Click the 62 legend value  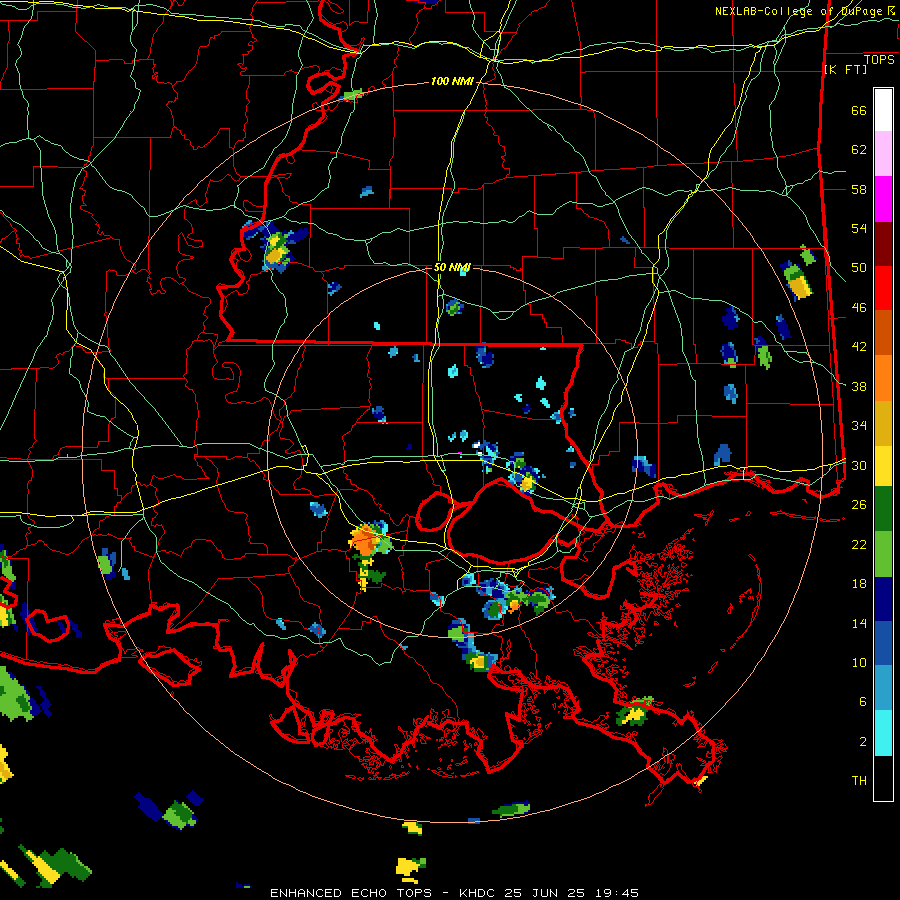[859, 150]
